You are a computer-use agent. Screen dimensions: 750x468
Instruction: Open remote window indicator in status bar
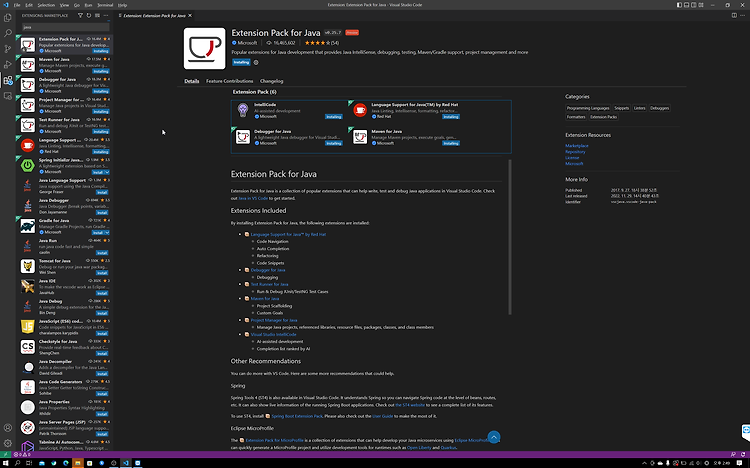(x=5, y=455)
